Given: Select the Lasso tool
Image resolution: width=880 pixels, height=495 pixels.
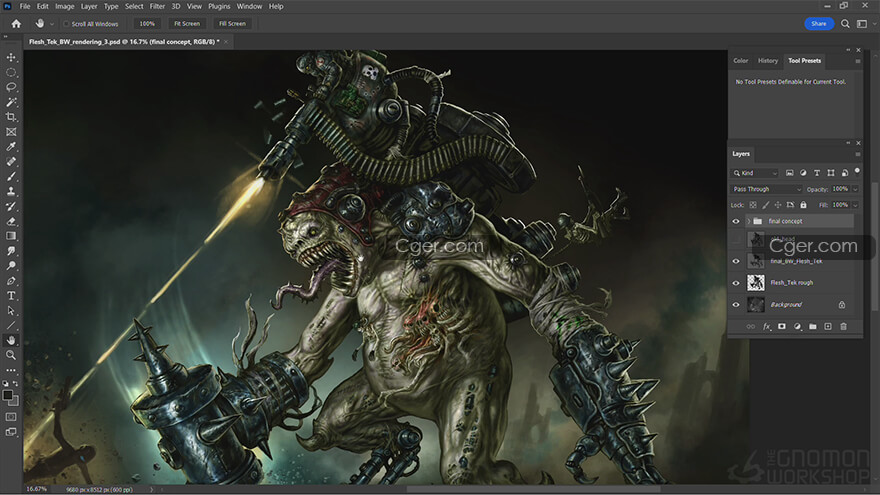Looking at the screenshot, I should point(11,87).
